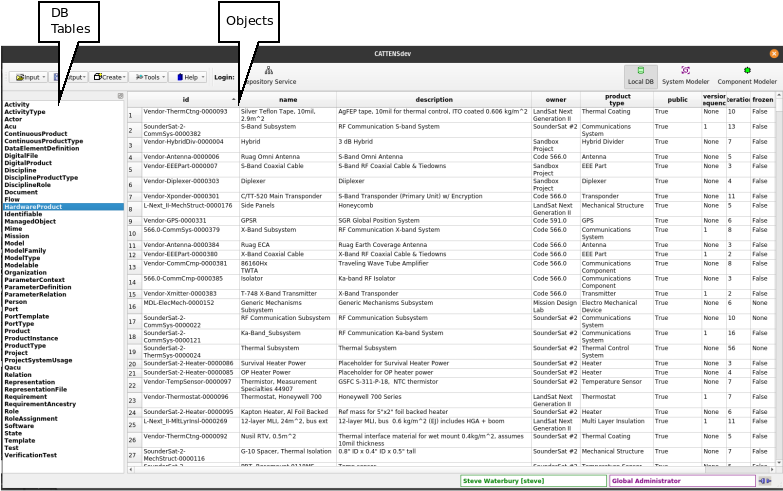Click the vertical scrollbar of objects table
Image resolution: width=783 pixels, height=491 pixels.
(x=779, y=280)
